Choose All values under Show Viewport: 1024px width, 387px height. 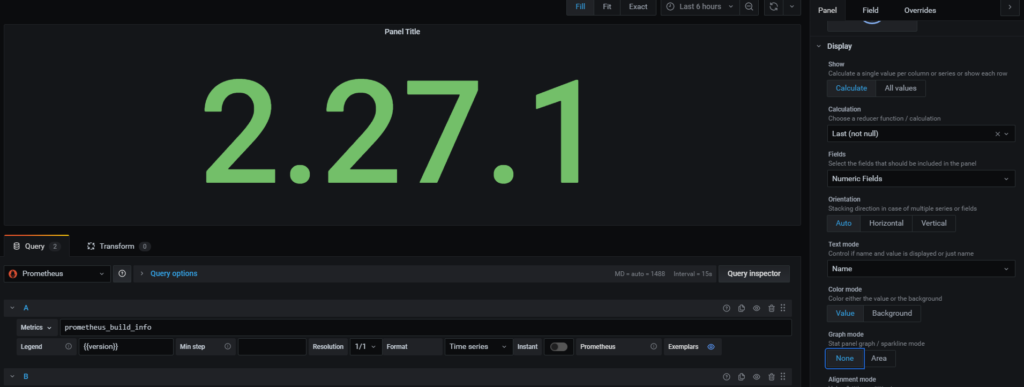(x=901, y=88)
